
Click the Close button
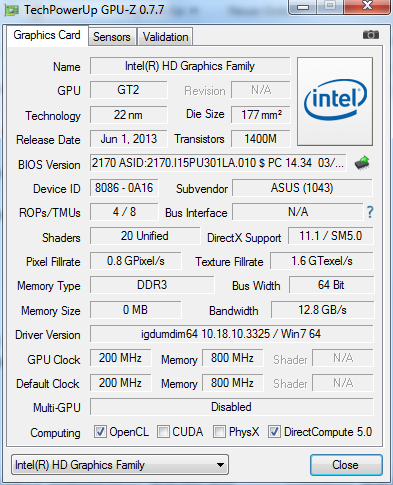[x=346, y=465]
